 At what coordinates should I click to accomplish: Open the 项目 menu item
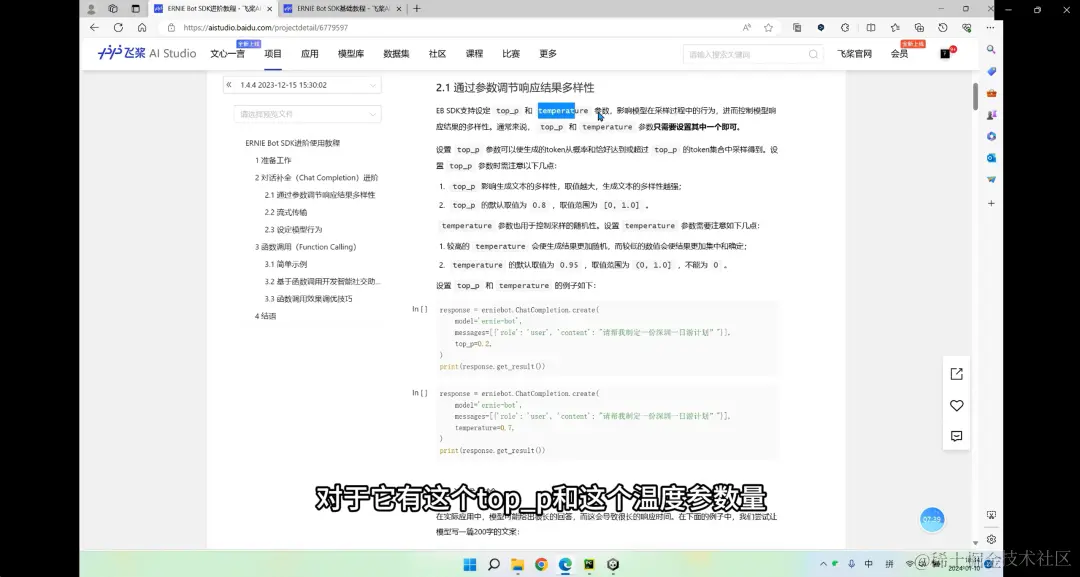click(273, 54)
